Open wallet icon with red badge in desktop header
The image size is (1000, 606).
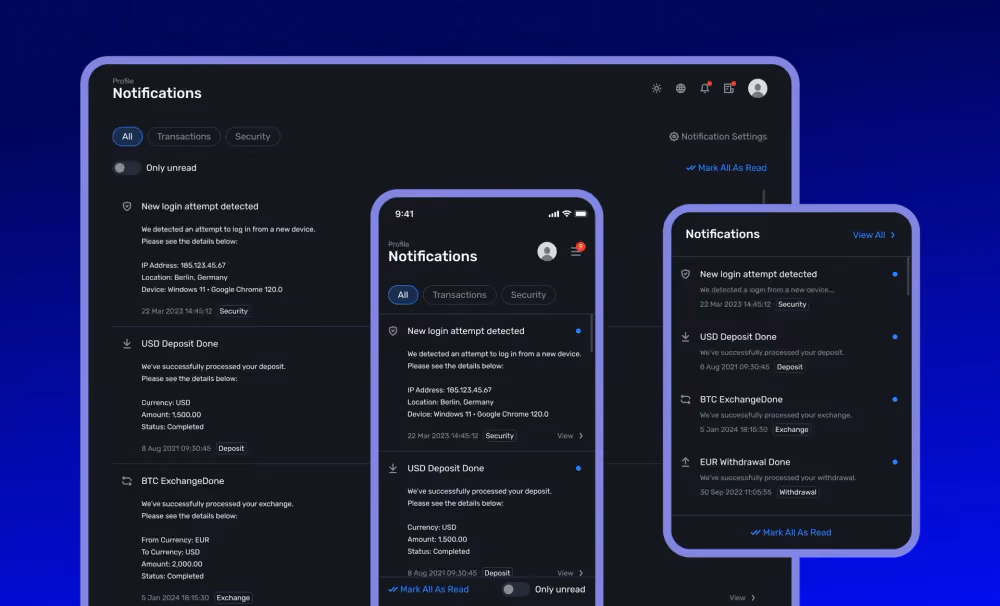click(729, 88)
